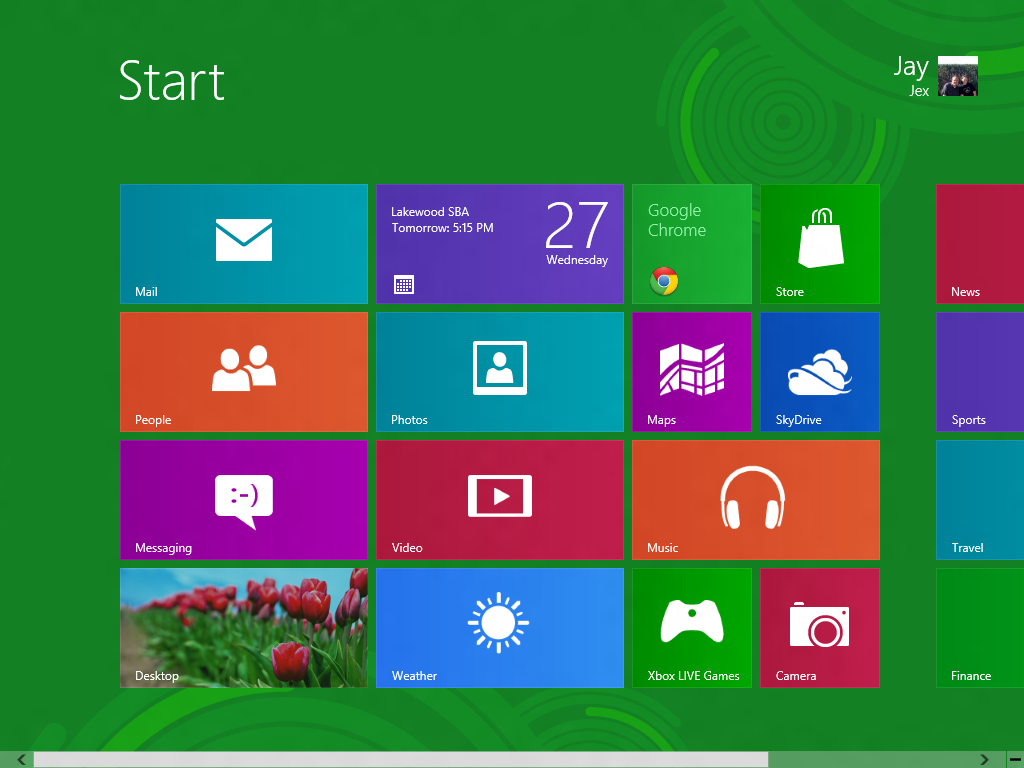Screen dimensions: 1024x768
Task: Open the People app
Action: (x=243, y=371)
